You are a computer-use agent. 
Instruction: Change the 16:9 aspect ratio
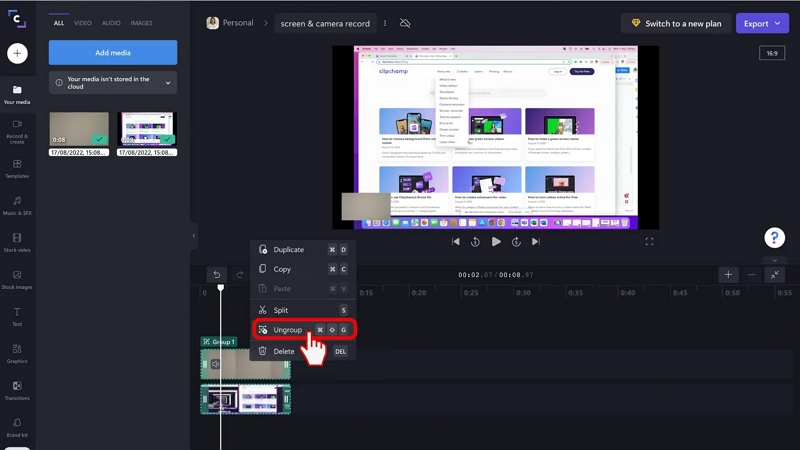772,53
